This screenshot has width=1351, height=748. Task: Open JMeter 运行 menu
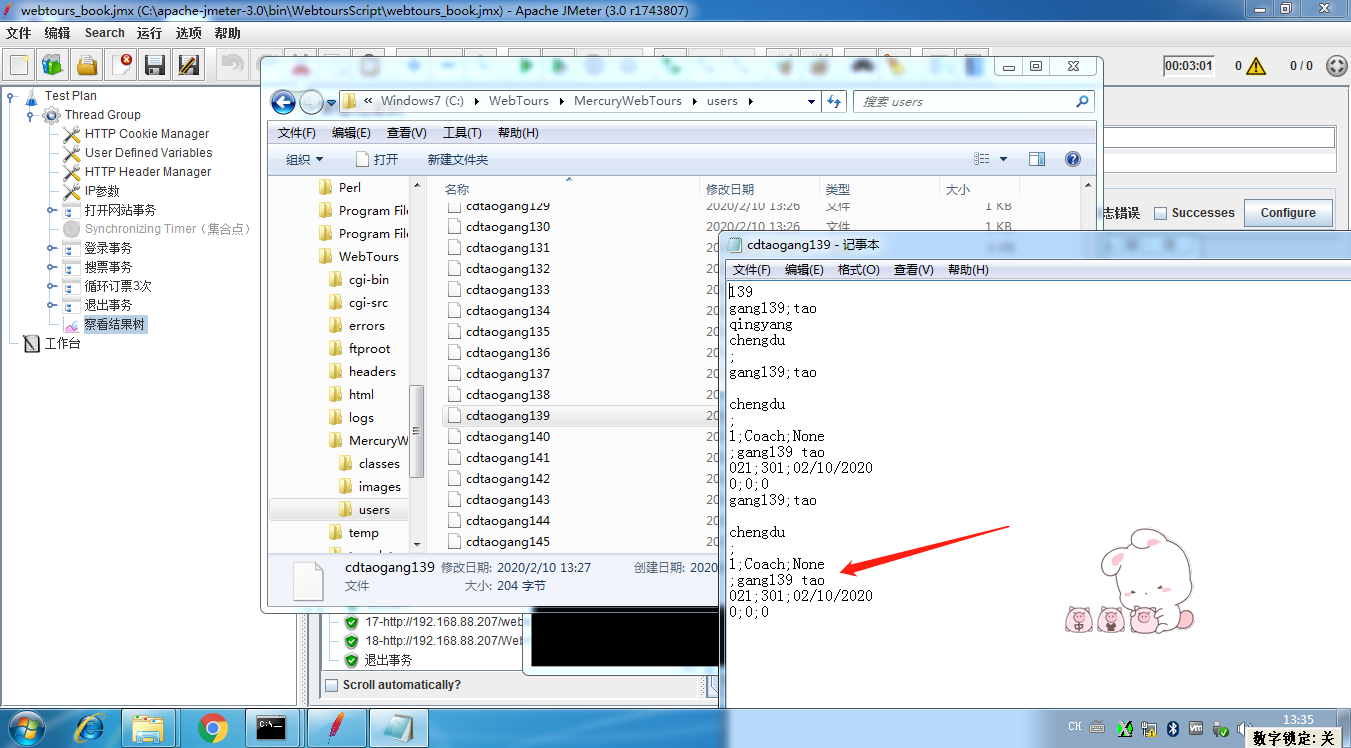pyautogui.click(x=150, y=33)
